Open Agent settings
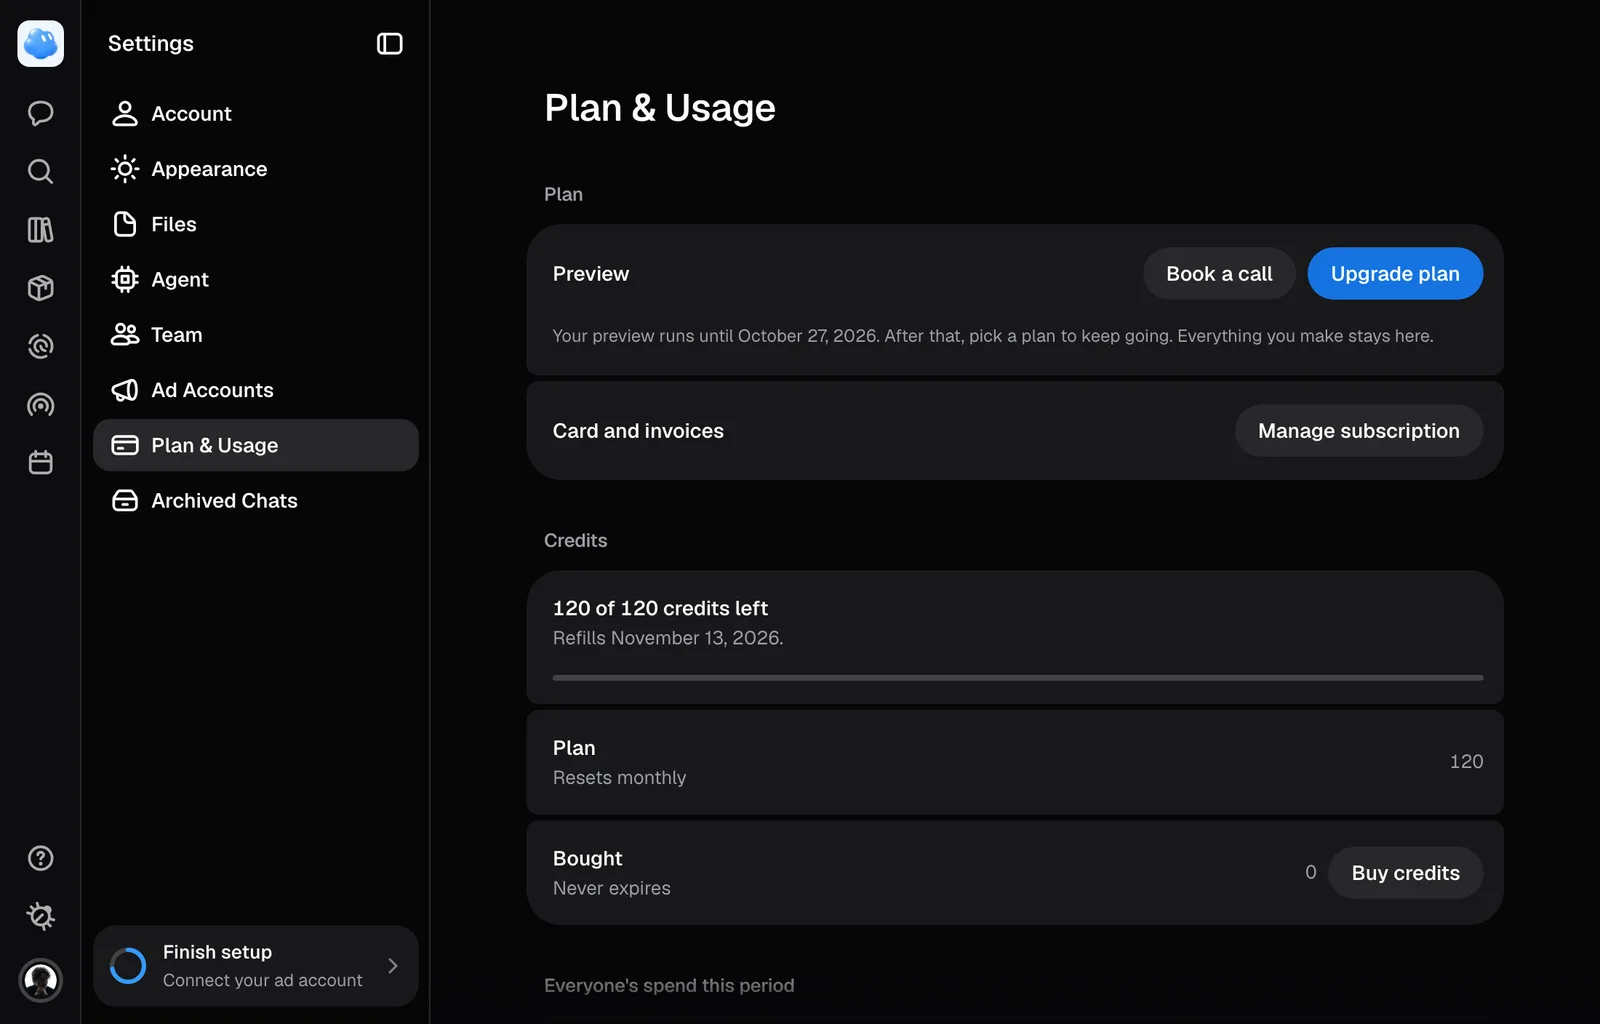The height and width of the screenshot is (1024, 1600). tap(256, 280)
